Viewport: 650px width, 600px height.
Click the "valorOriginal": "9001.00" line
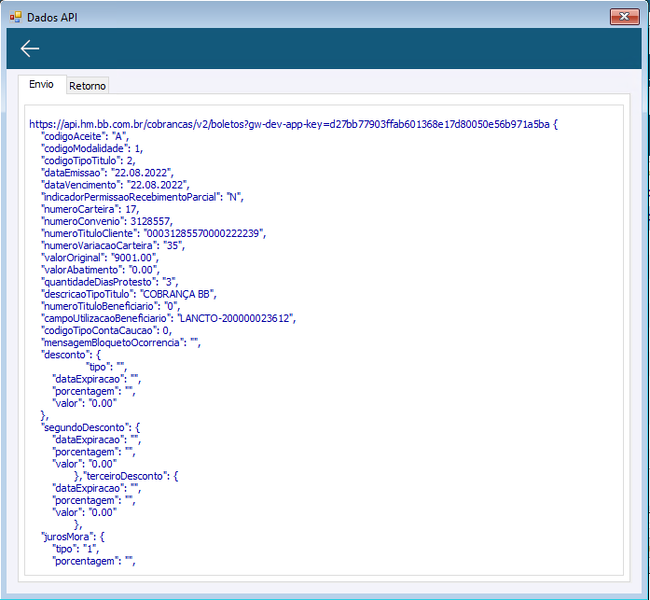click(99, 257)
